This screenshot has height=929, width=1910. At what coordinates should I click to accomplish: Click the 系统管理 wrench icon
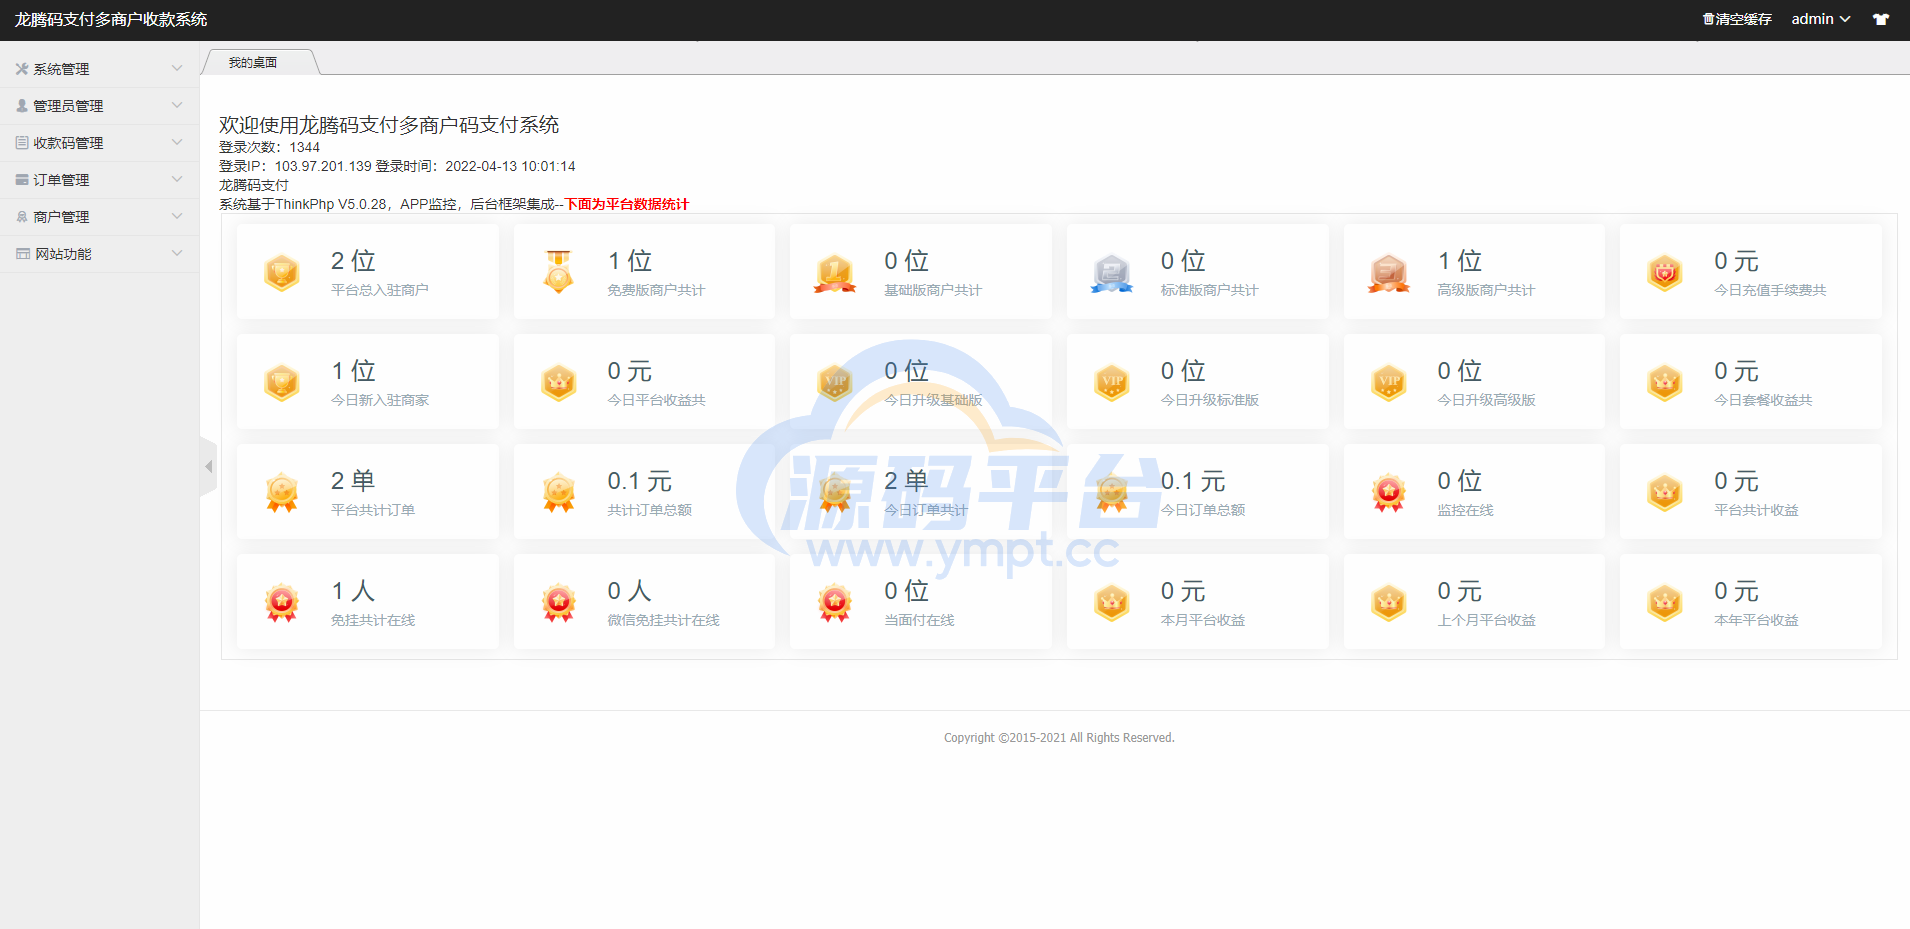click(x=22, y=69)
